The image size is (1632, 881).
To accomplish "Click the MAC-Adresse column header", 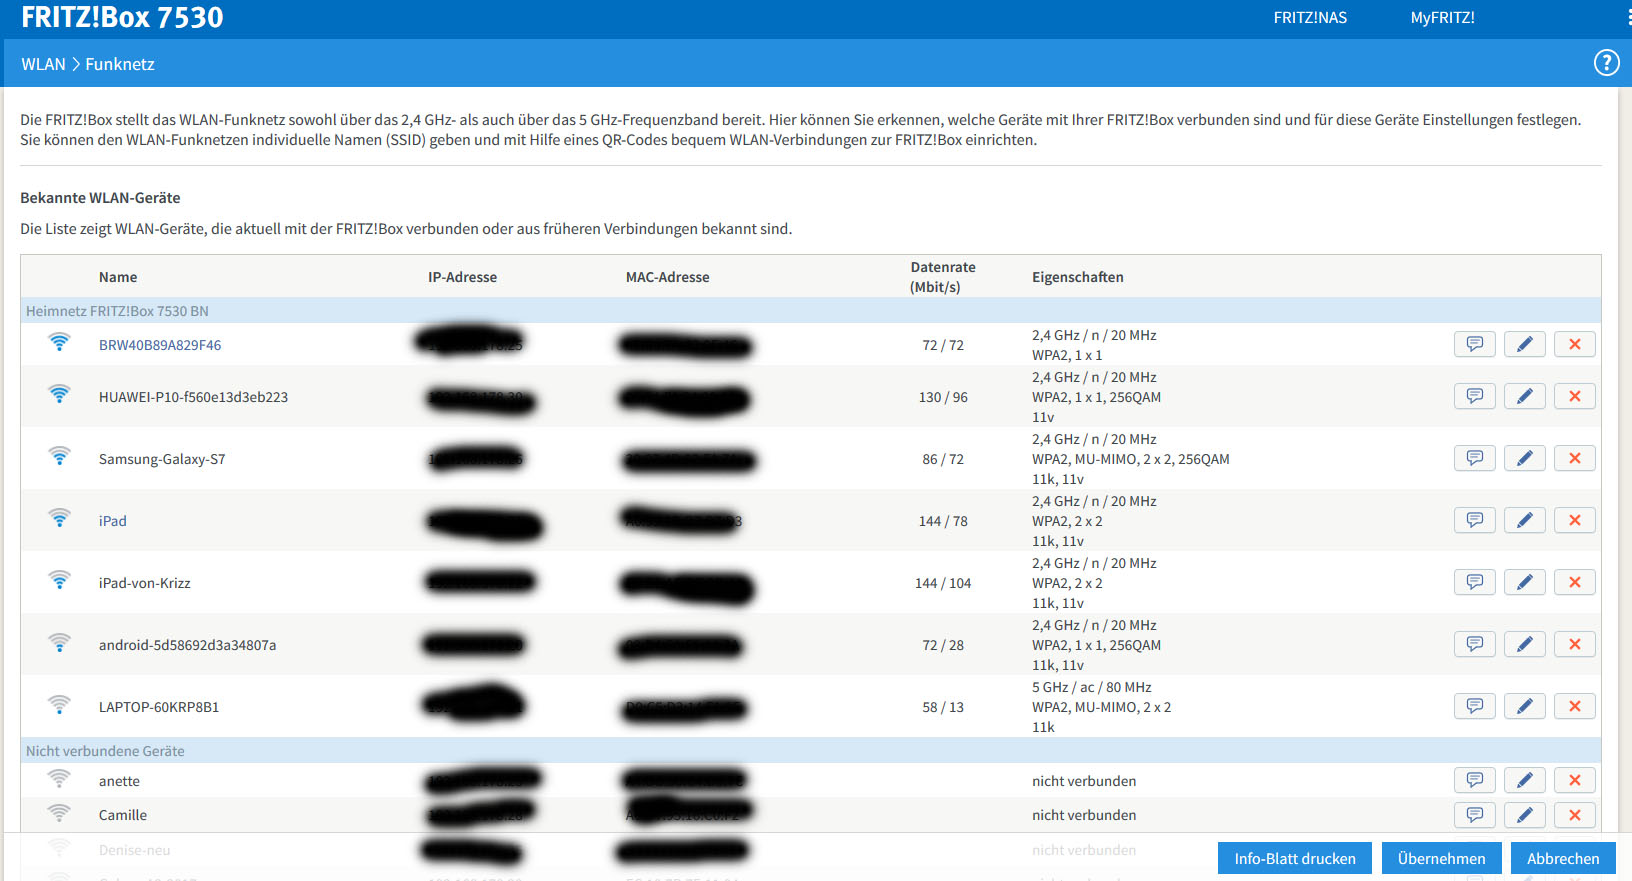I will click(x=667, y=277).
